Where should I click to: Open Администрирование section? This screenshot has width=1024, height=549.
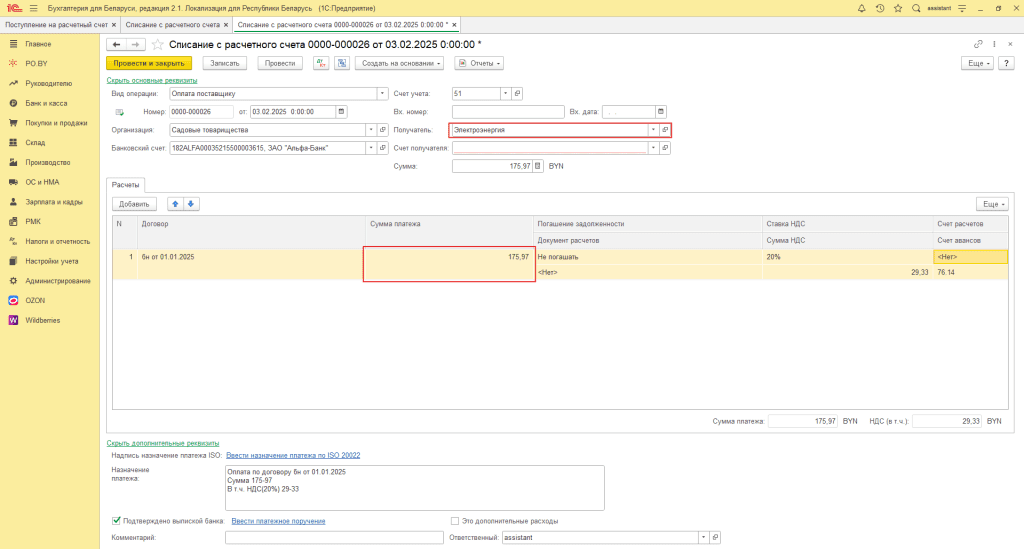57,281
